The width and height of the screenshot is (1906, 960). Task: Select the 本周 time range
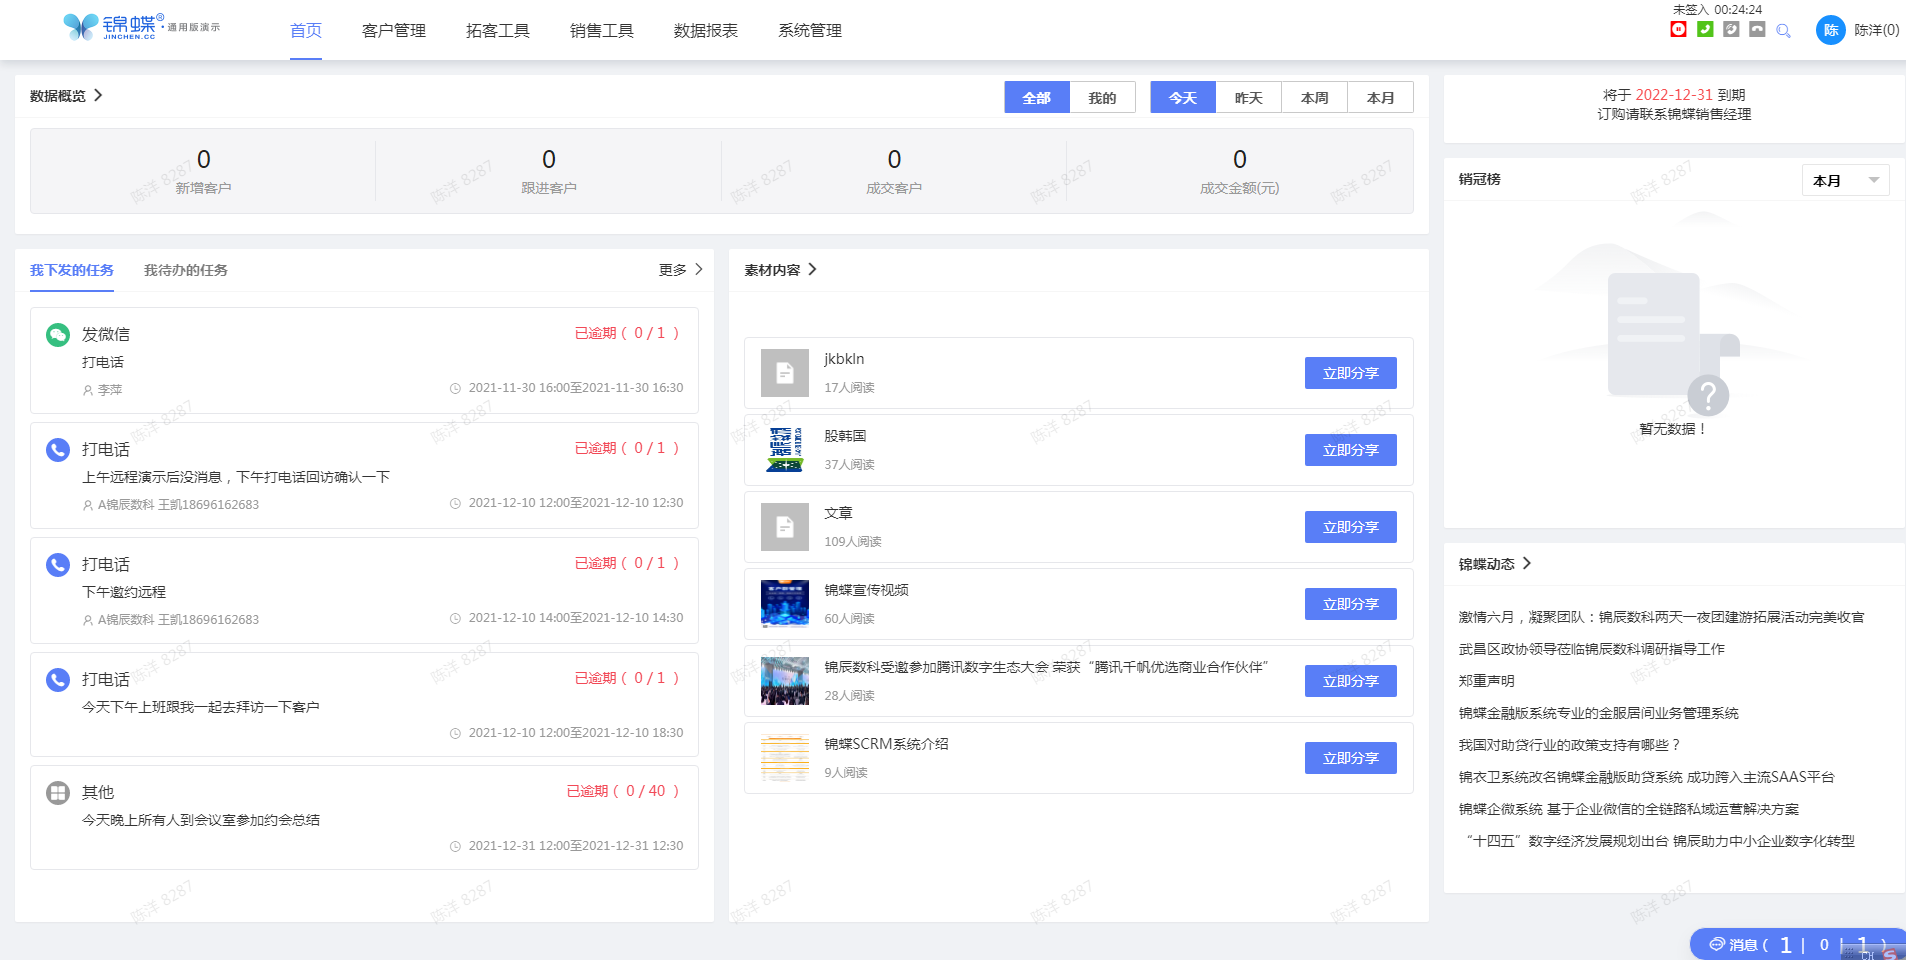[x=1315, y=97]
